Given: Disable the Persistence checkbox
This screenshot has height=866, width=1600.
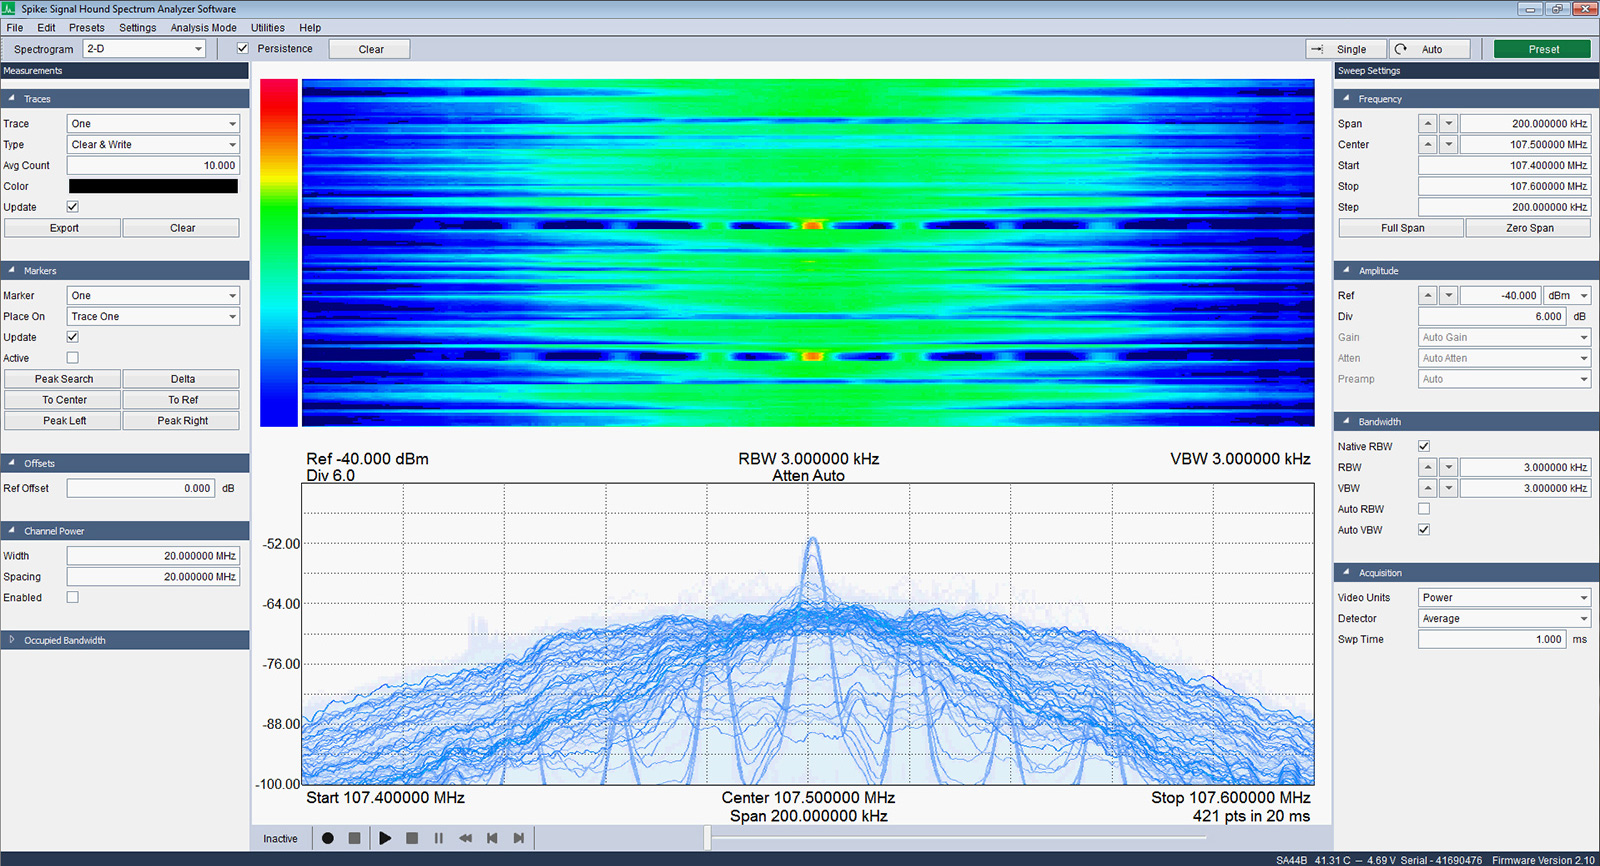Looking at the screenshot, I should [x=243, y=48].
